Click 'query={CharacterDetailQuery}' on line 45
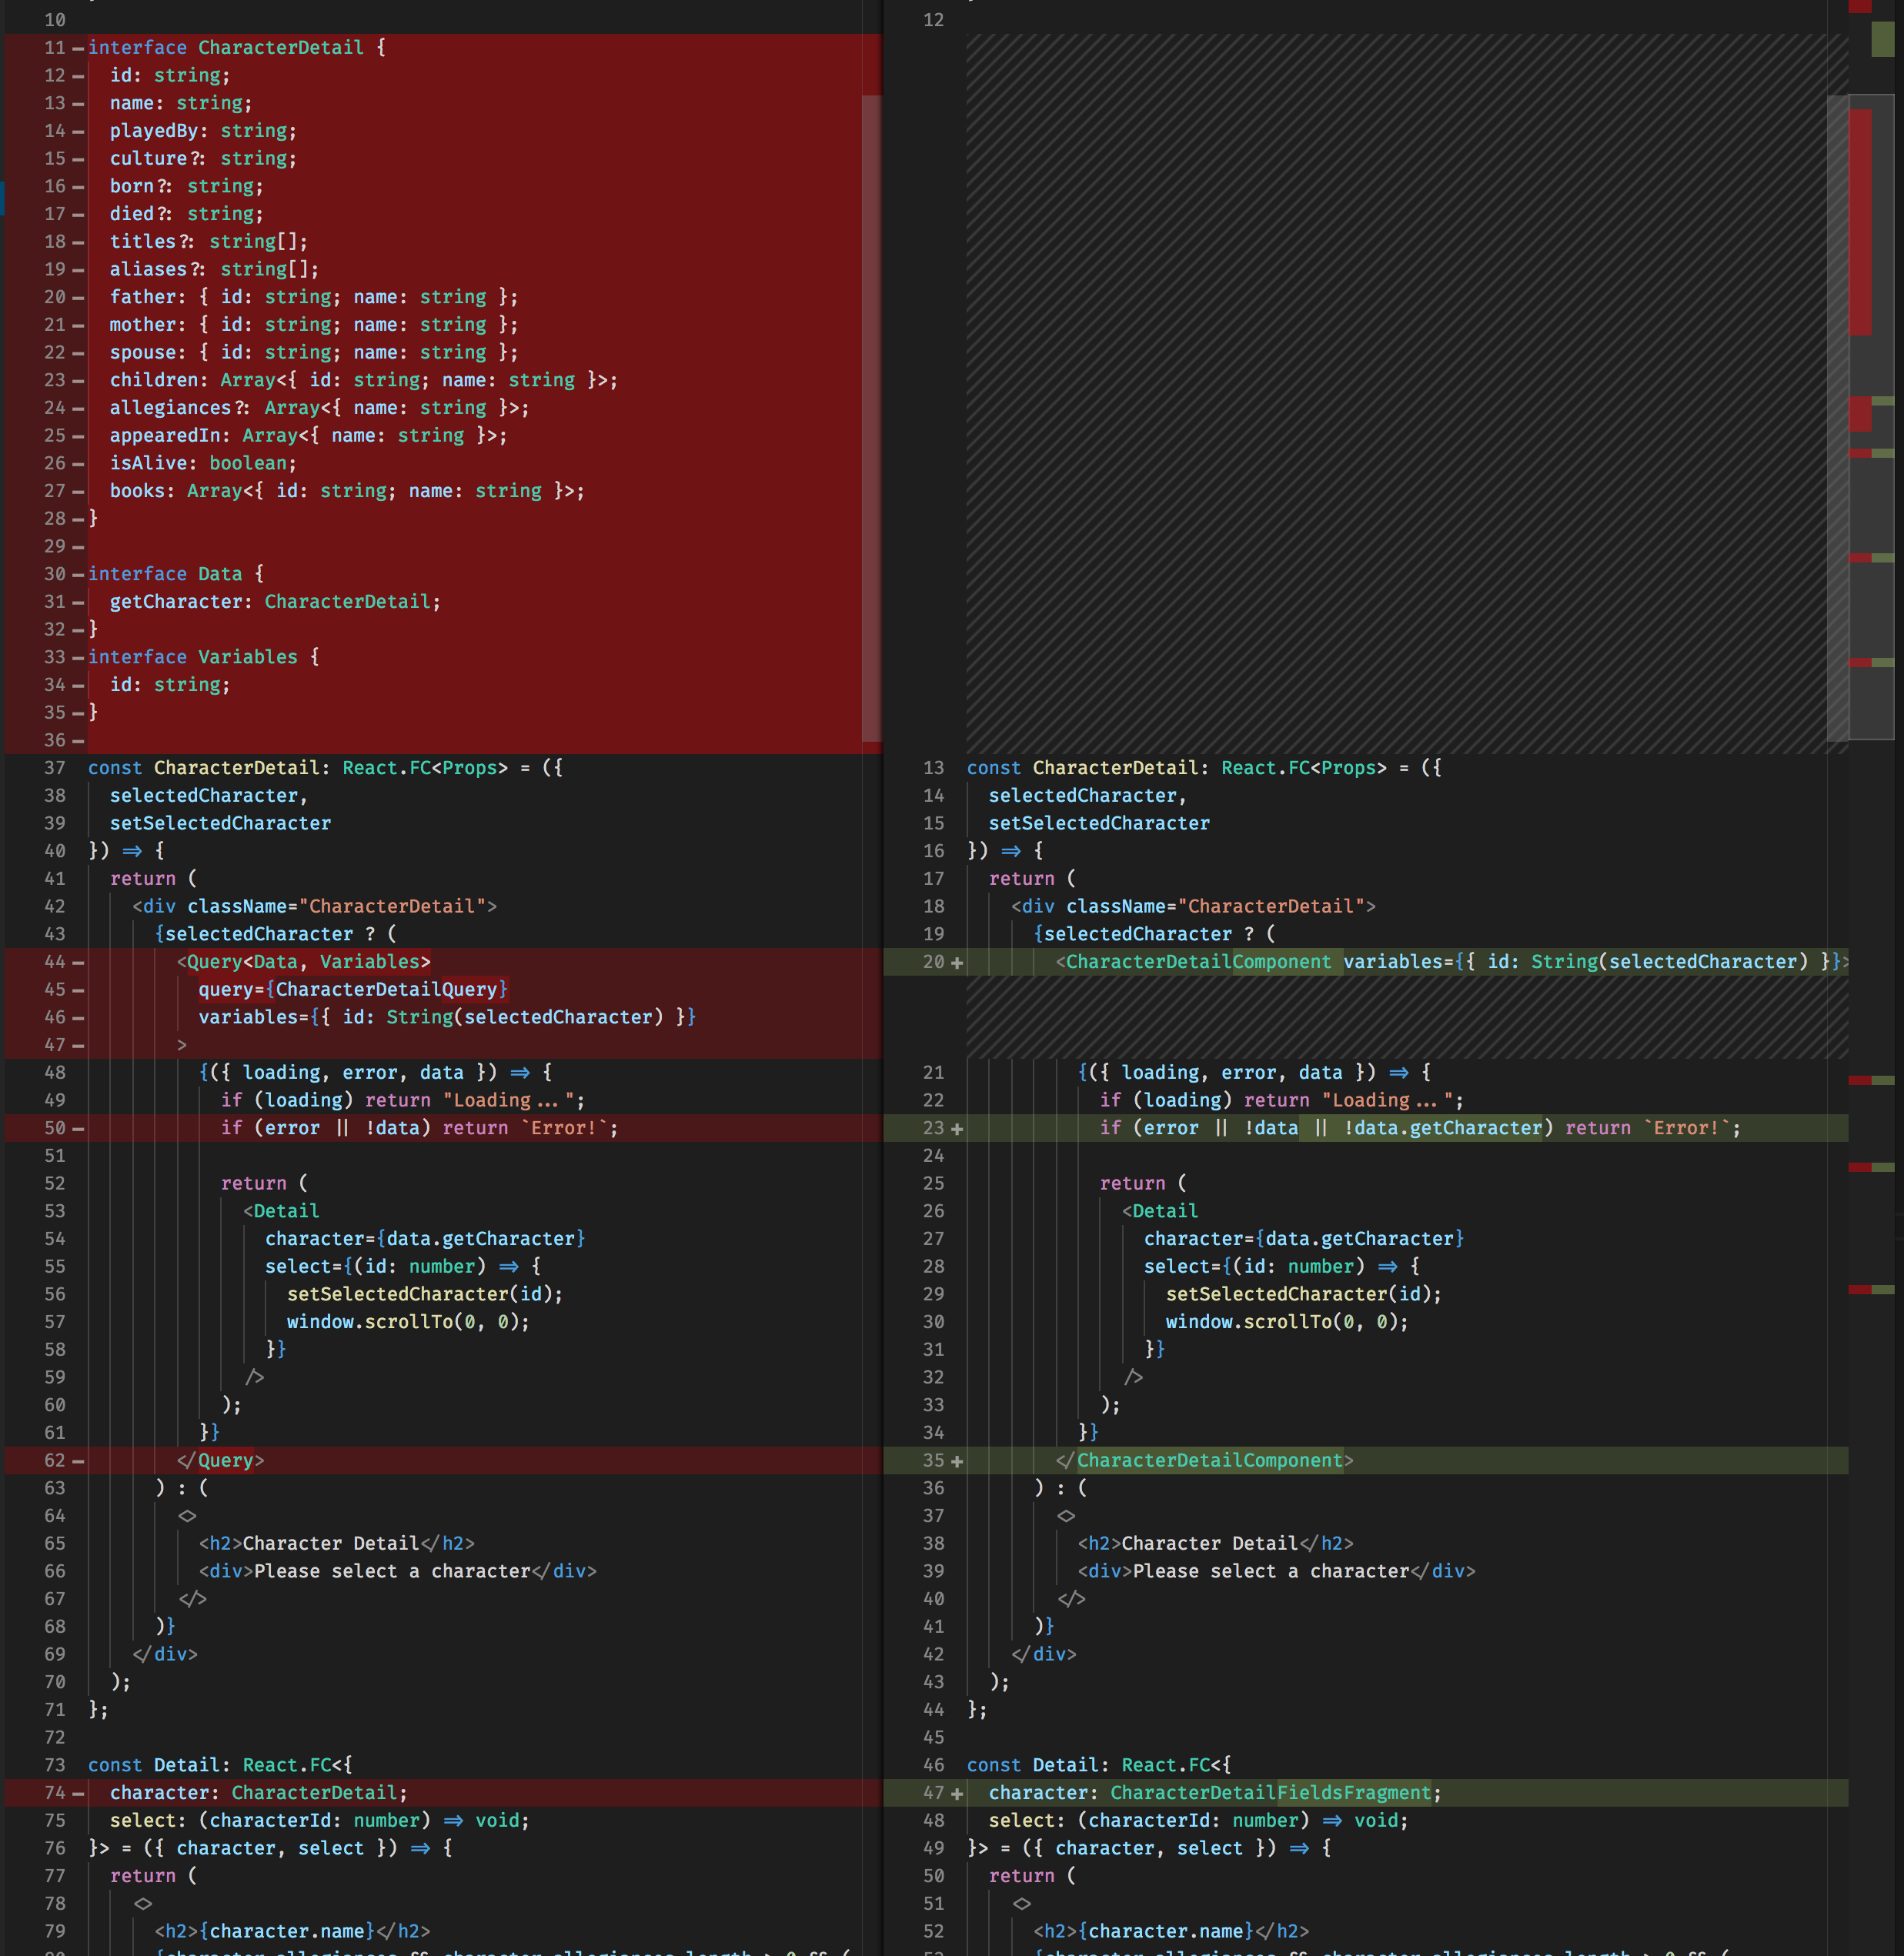The height and width of the screenshot is (1956, 1904). coord(353,990)
